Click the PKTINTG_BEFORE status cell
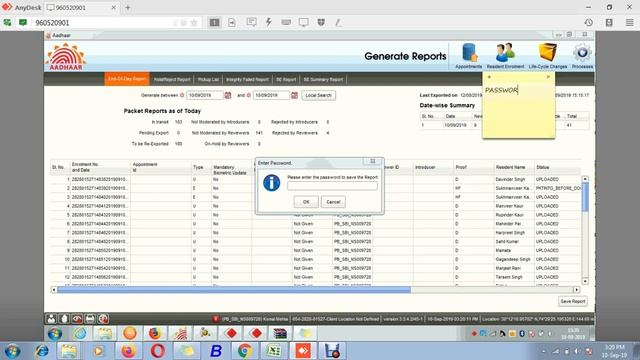 pyautogui.click(x=558, y=188)
